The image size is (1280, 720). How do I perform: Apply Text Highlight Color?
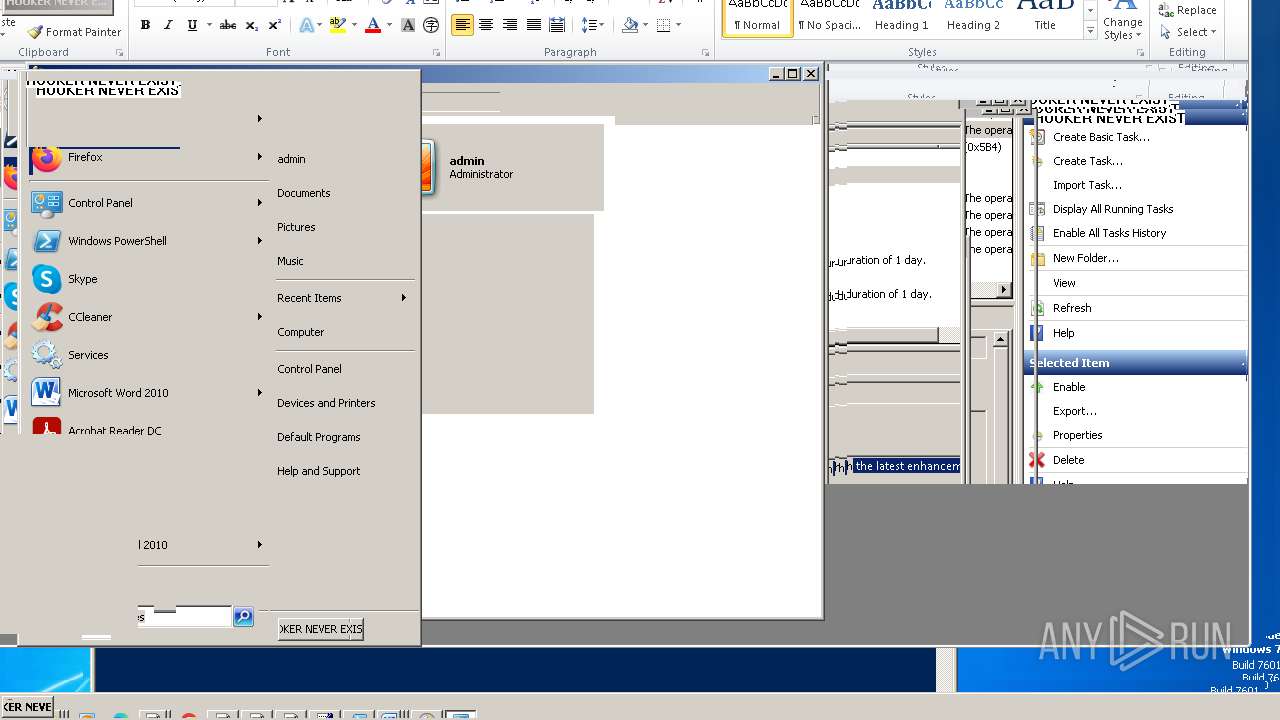338,25
